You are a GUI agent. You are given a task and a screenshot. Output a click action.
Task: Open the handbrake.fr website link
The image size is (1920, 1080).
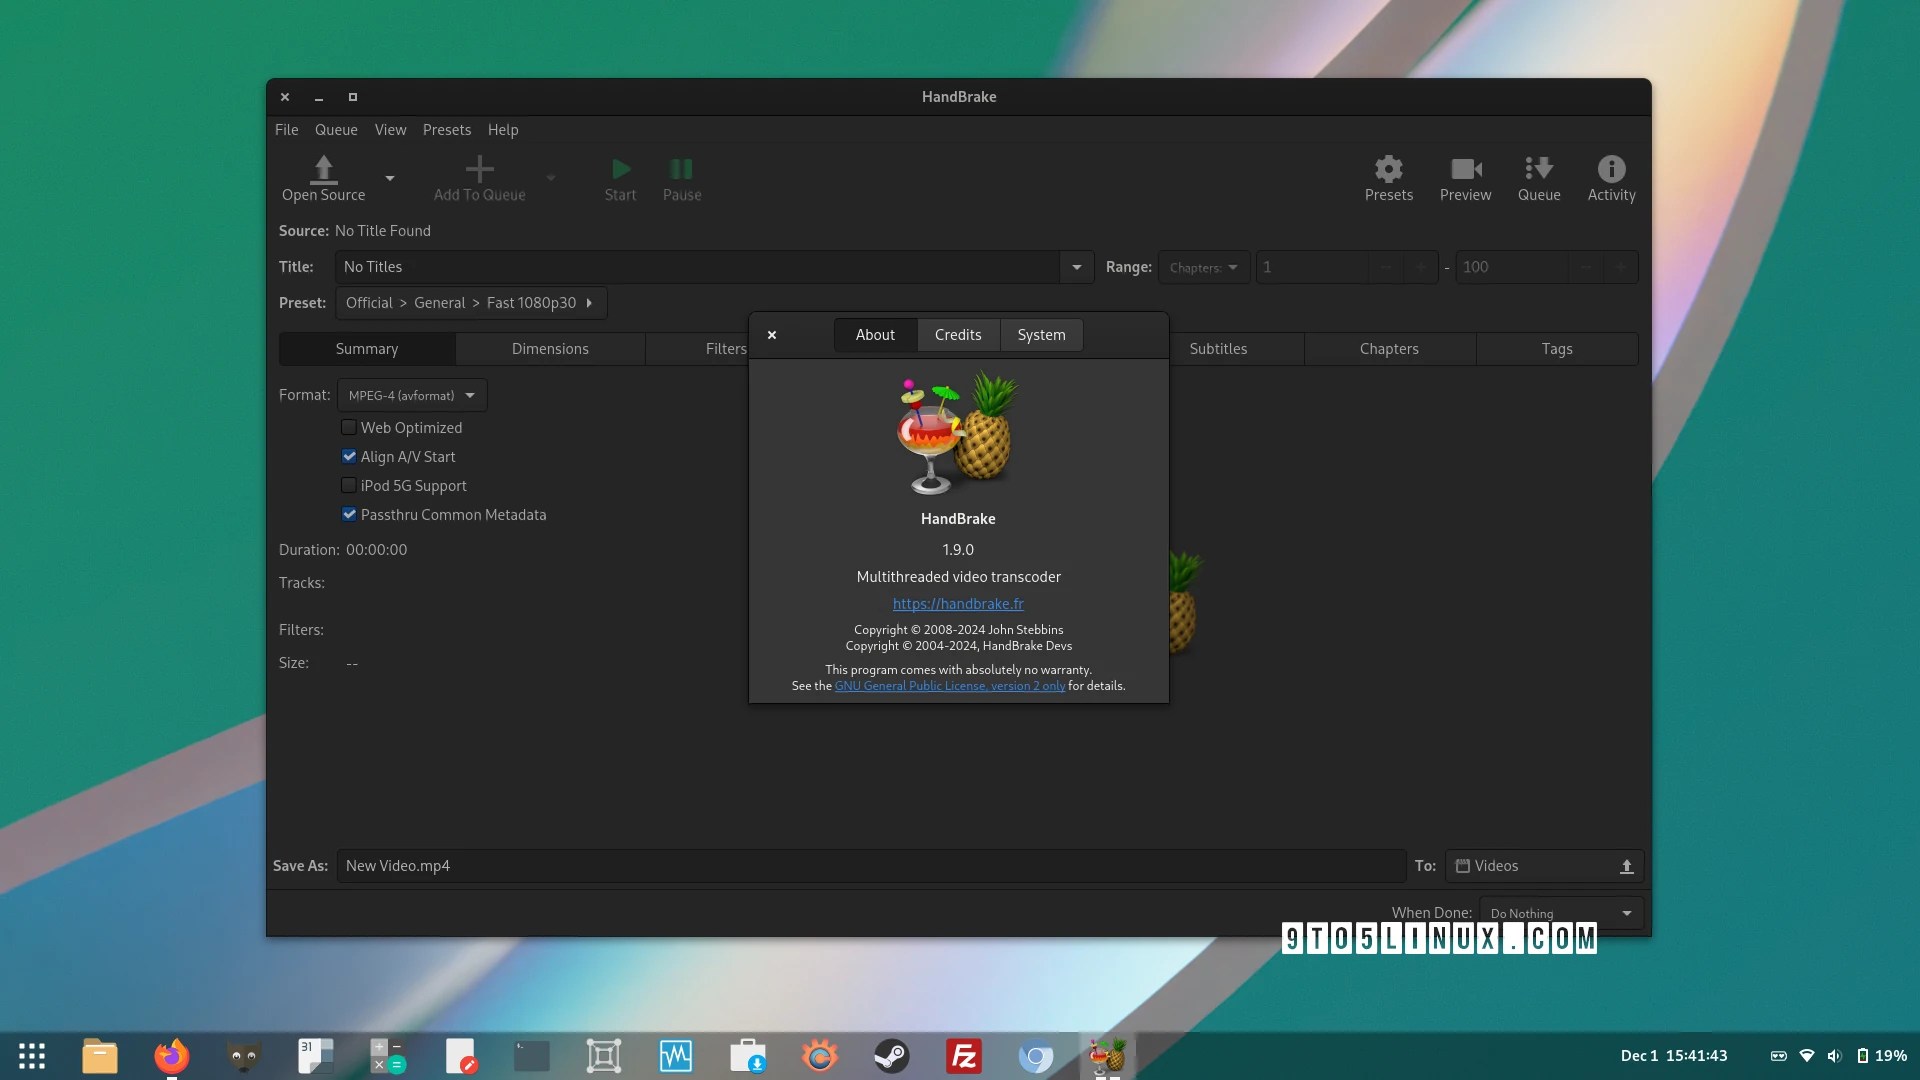click(x=957, y=604)
